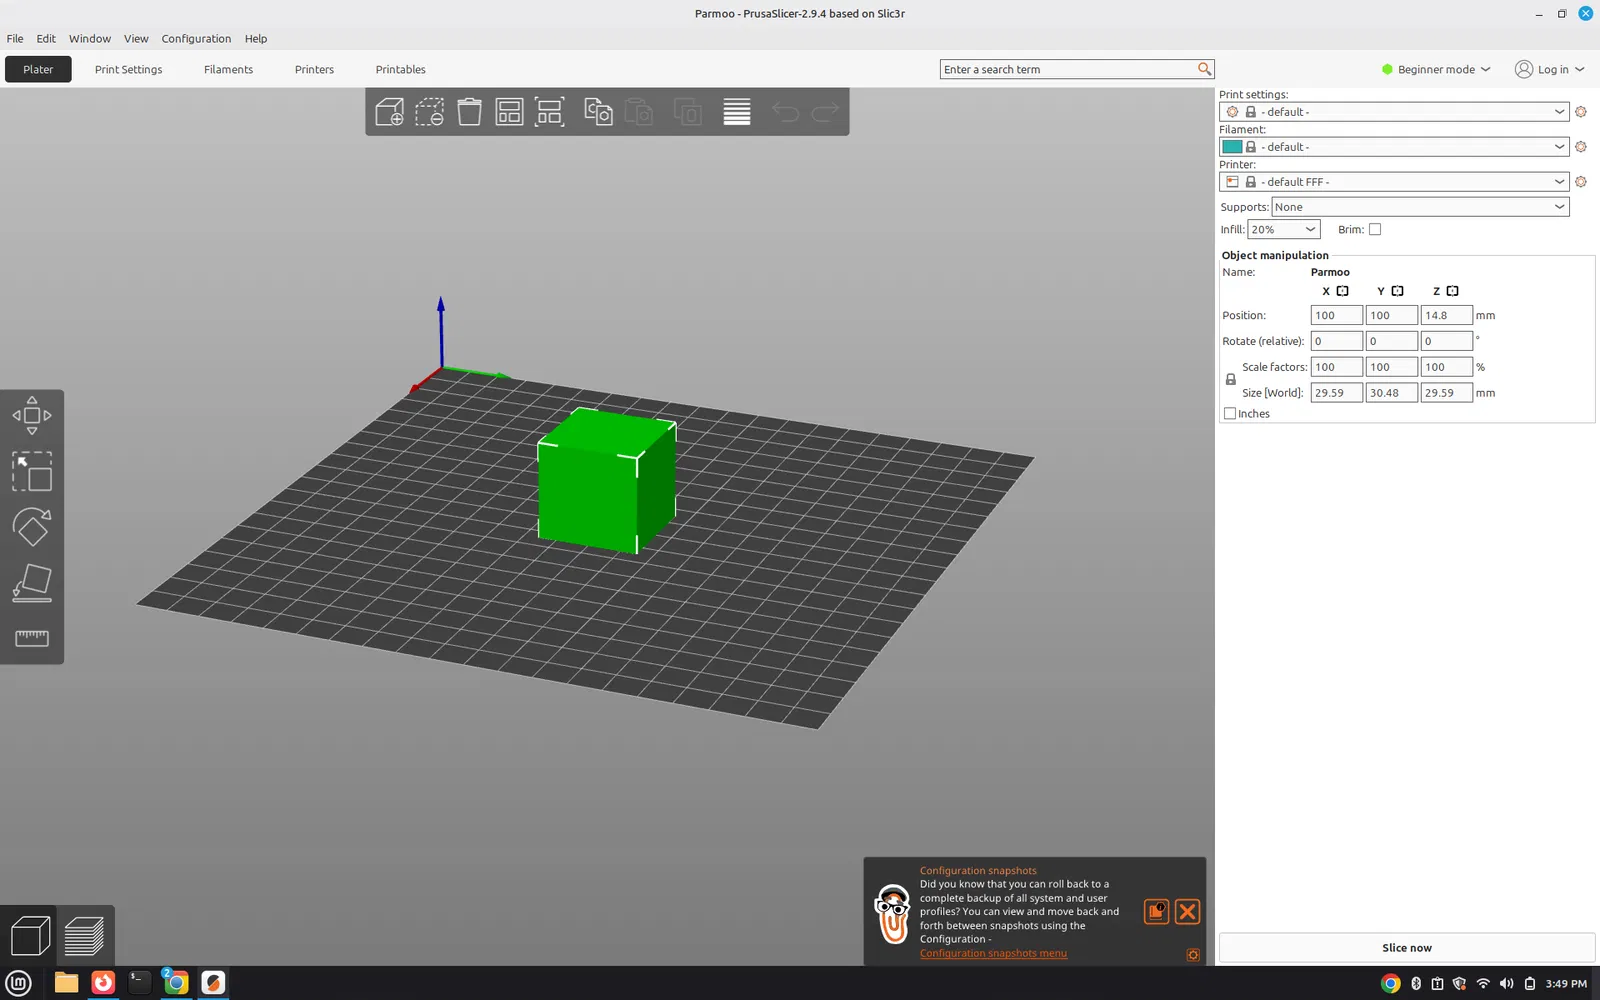Viewport: 1600px width, 1000px height.
Task: Click the Position X input field
Action: (x=1336, y=315)
